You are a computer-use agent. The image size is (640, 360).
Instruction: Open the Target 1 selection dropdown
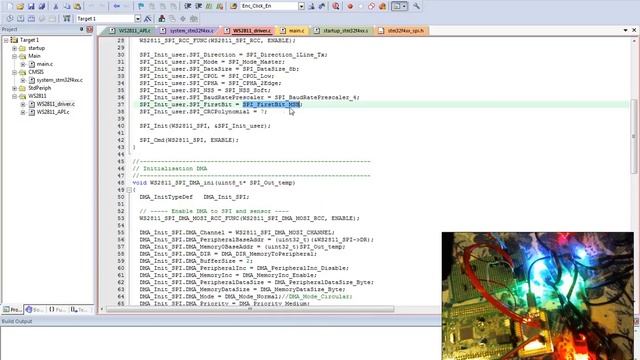138,19
